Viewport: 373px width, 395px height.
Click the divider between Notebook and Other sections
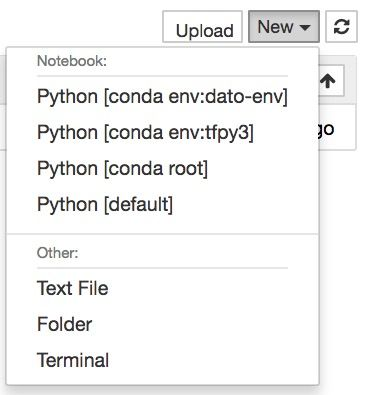click(162, 234)
